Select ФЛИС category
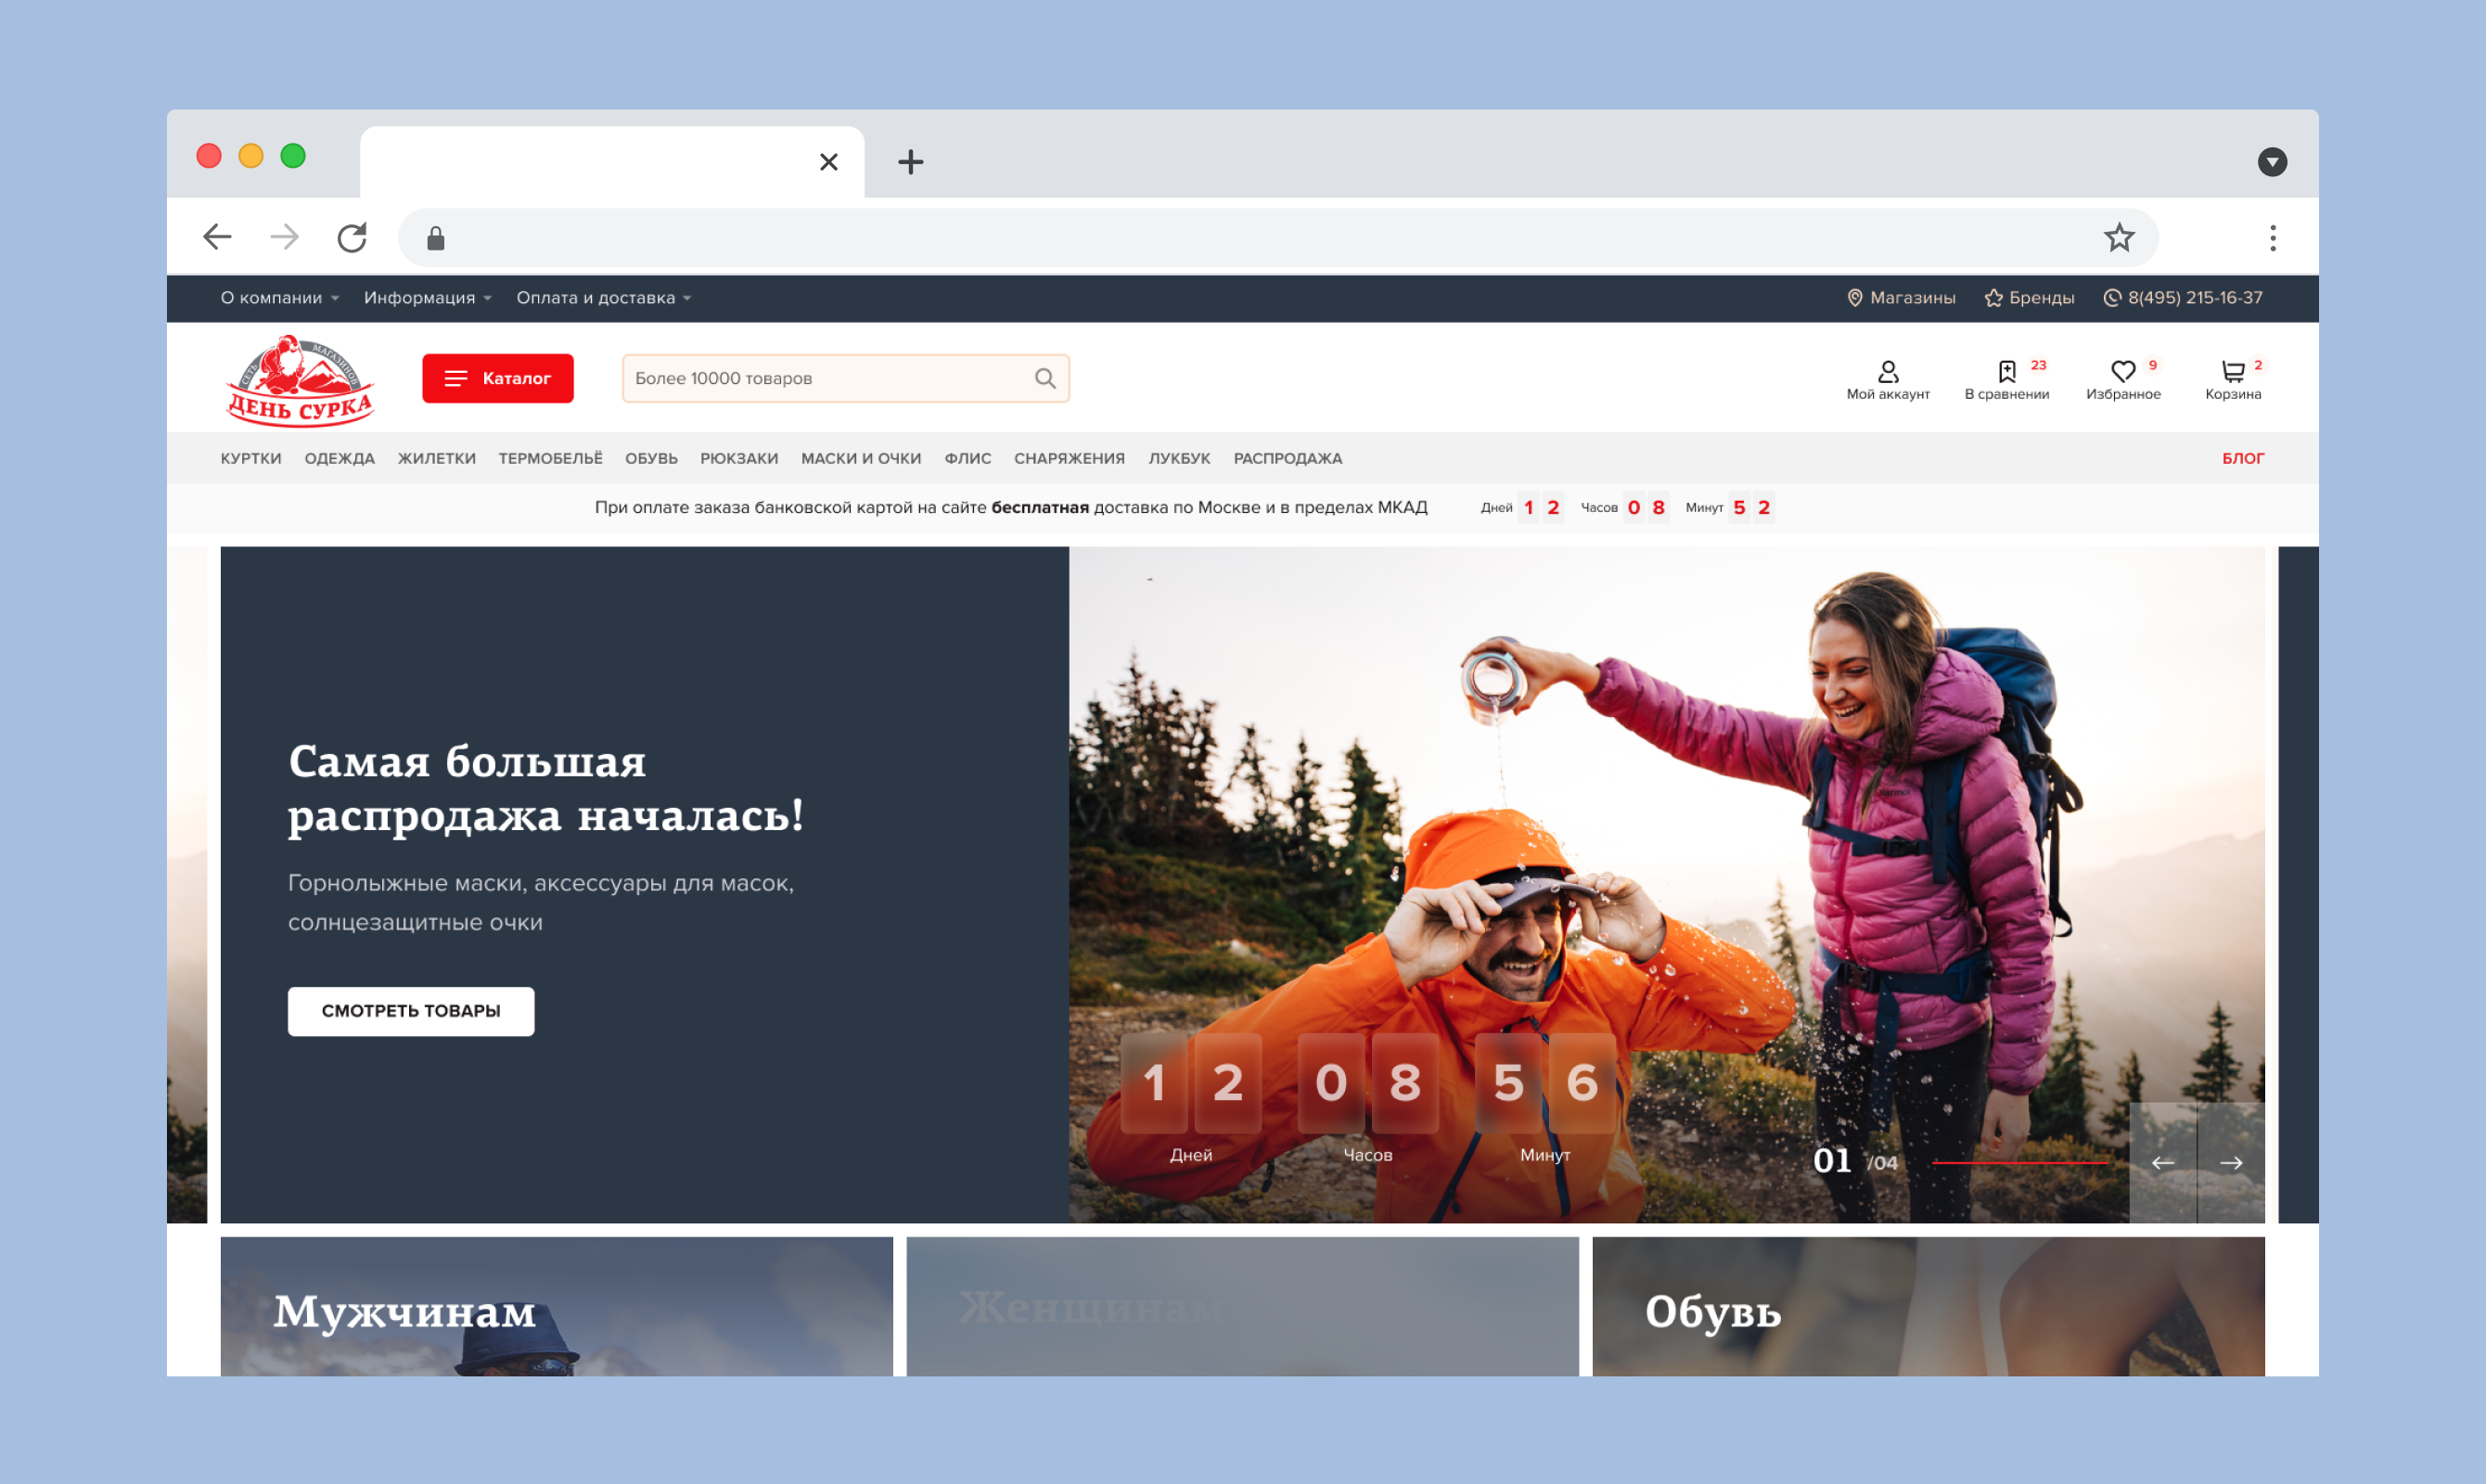 pos(968,458)
